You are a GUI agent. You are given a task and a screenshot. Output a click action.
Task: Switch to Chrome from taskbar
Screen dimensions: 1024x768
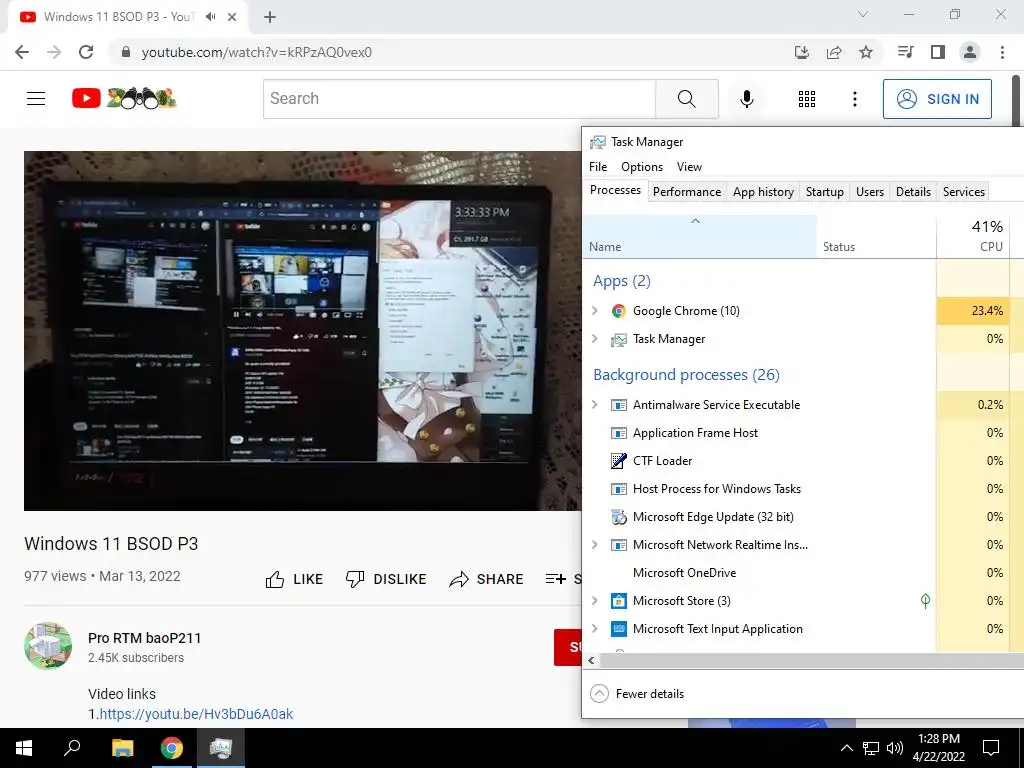tap(172, 748)
